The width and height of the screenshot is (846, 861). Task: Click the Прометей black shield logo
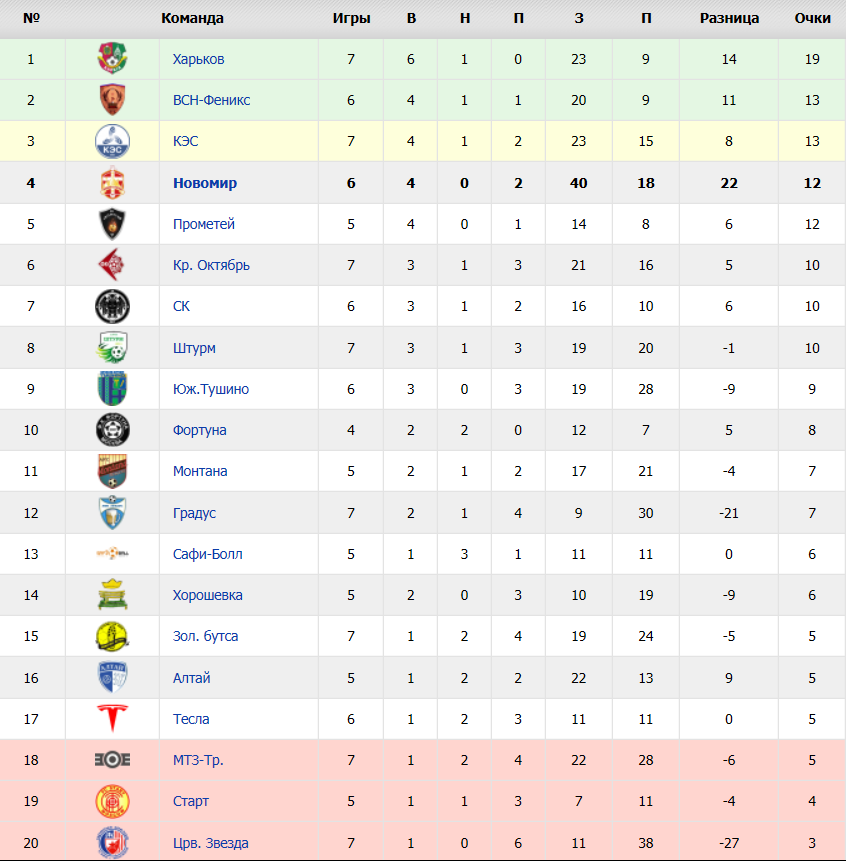(113, 224)
